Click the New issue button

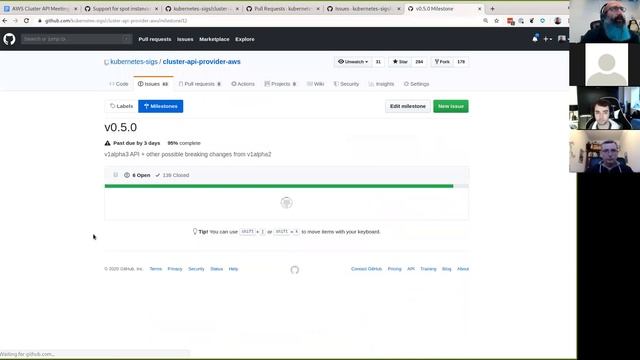coord(451,106)
